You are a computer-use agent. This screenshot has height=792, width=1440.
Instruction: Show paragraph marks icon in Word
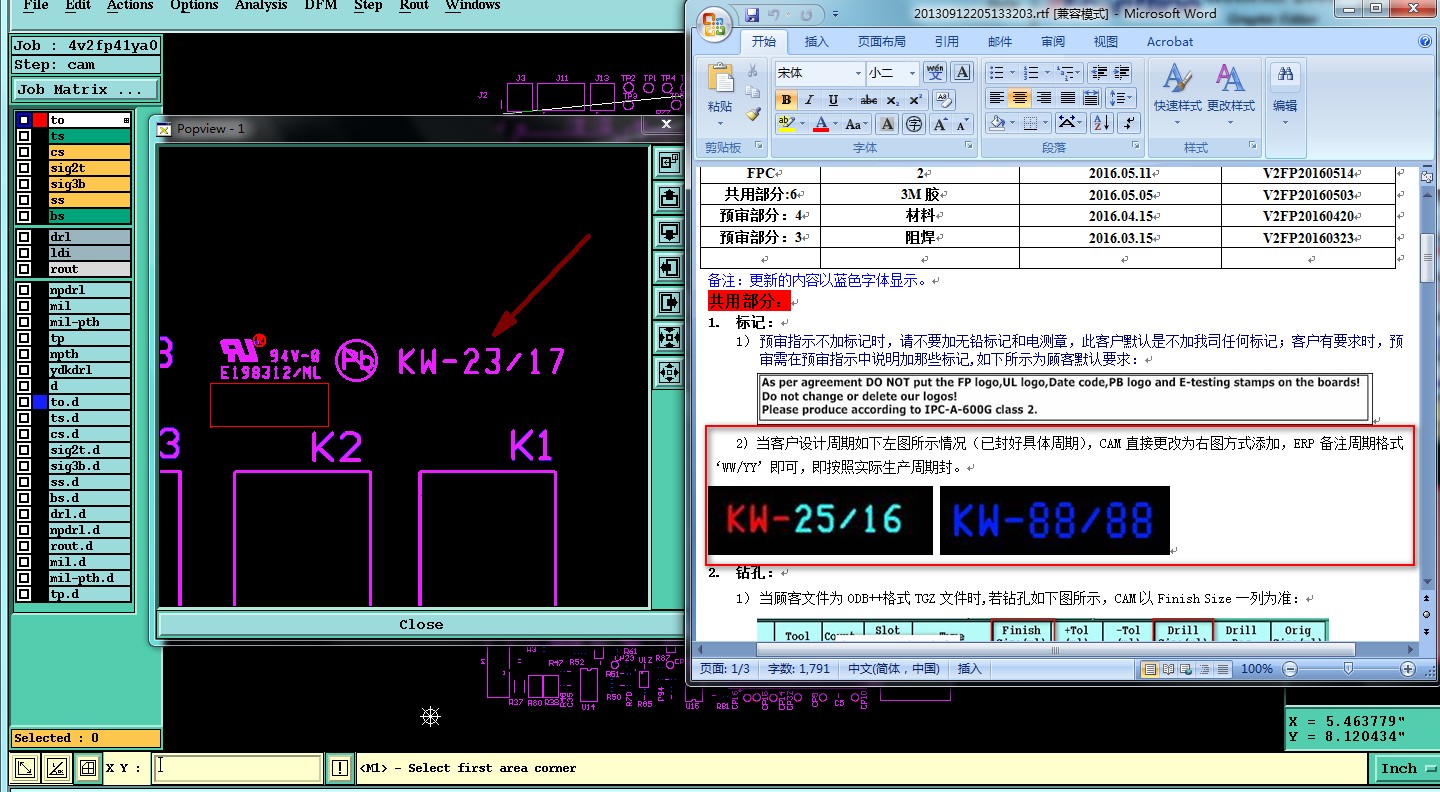(1129, 123)
